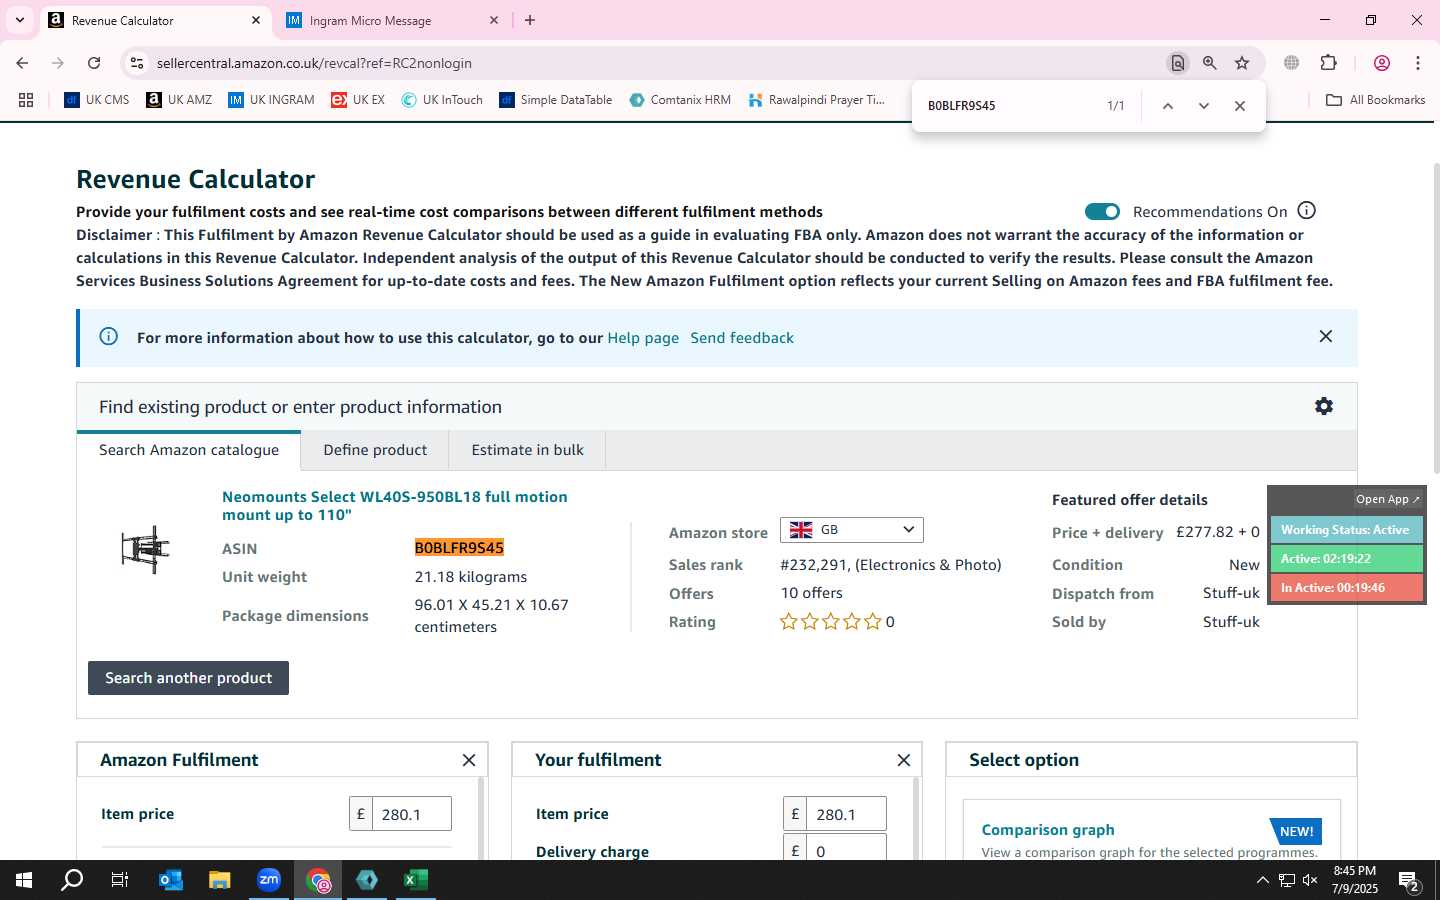Open UK INGRAM bookmark

click(271, 100)
